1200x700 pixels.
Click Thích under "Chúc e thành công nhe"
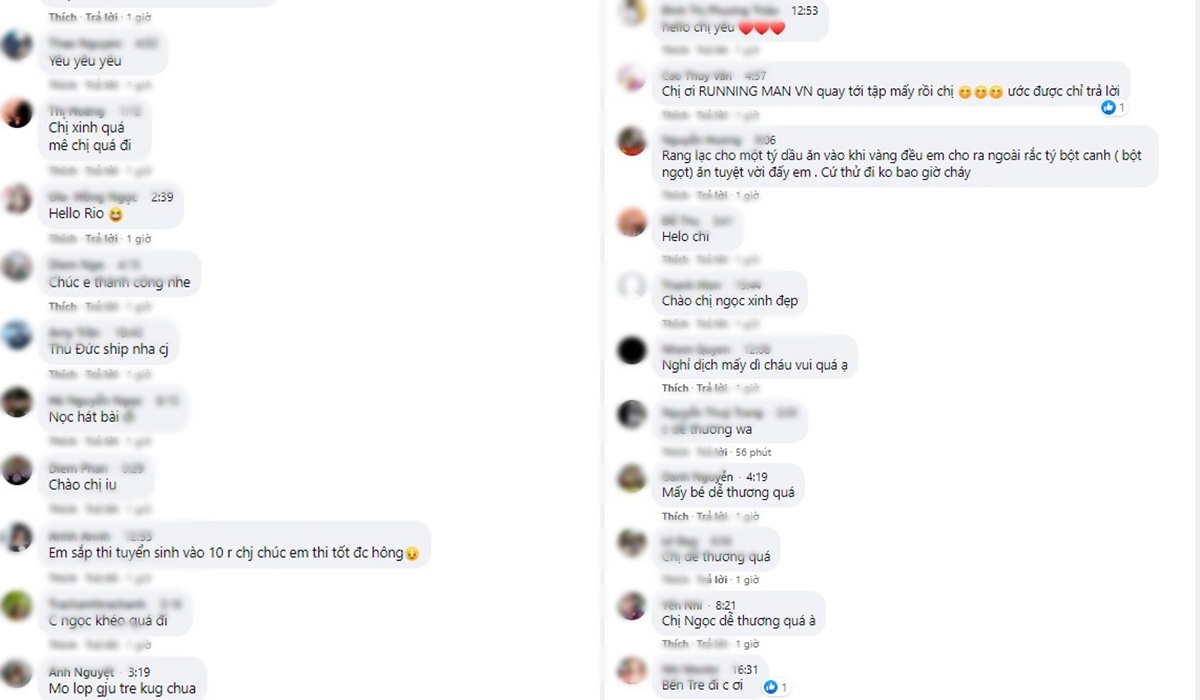pos(62,307)
